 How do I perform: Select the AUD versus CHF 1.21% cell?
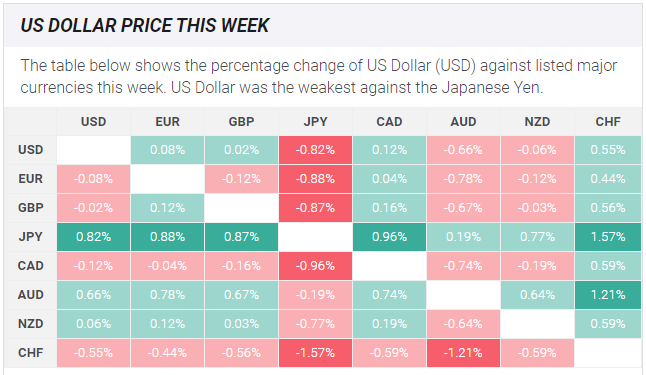pos(608,295)
